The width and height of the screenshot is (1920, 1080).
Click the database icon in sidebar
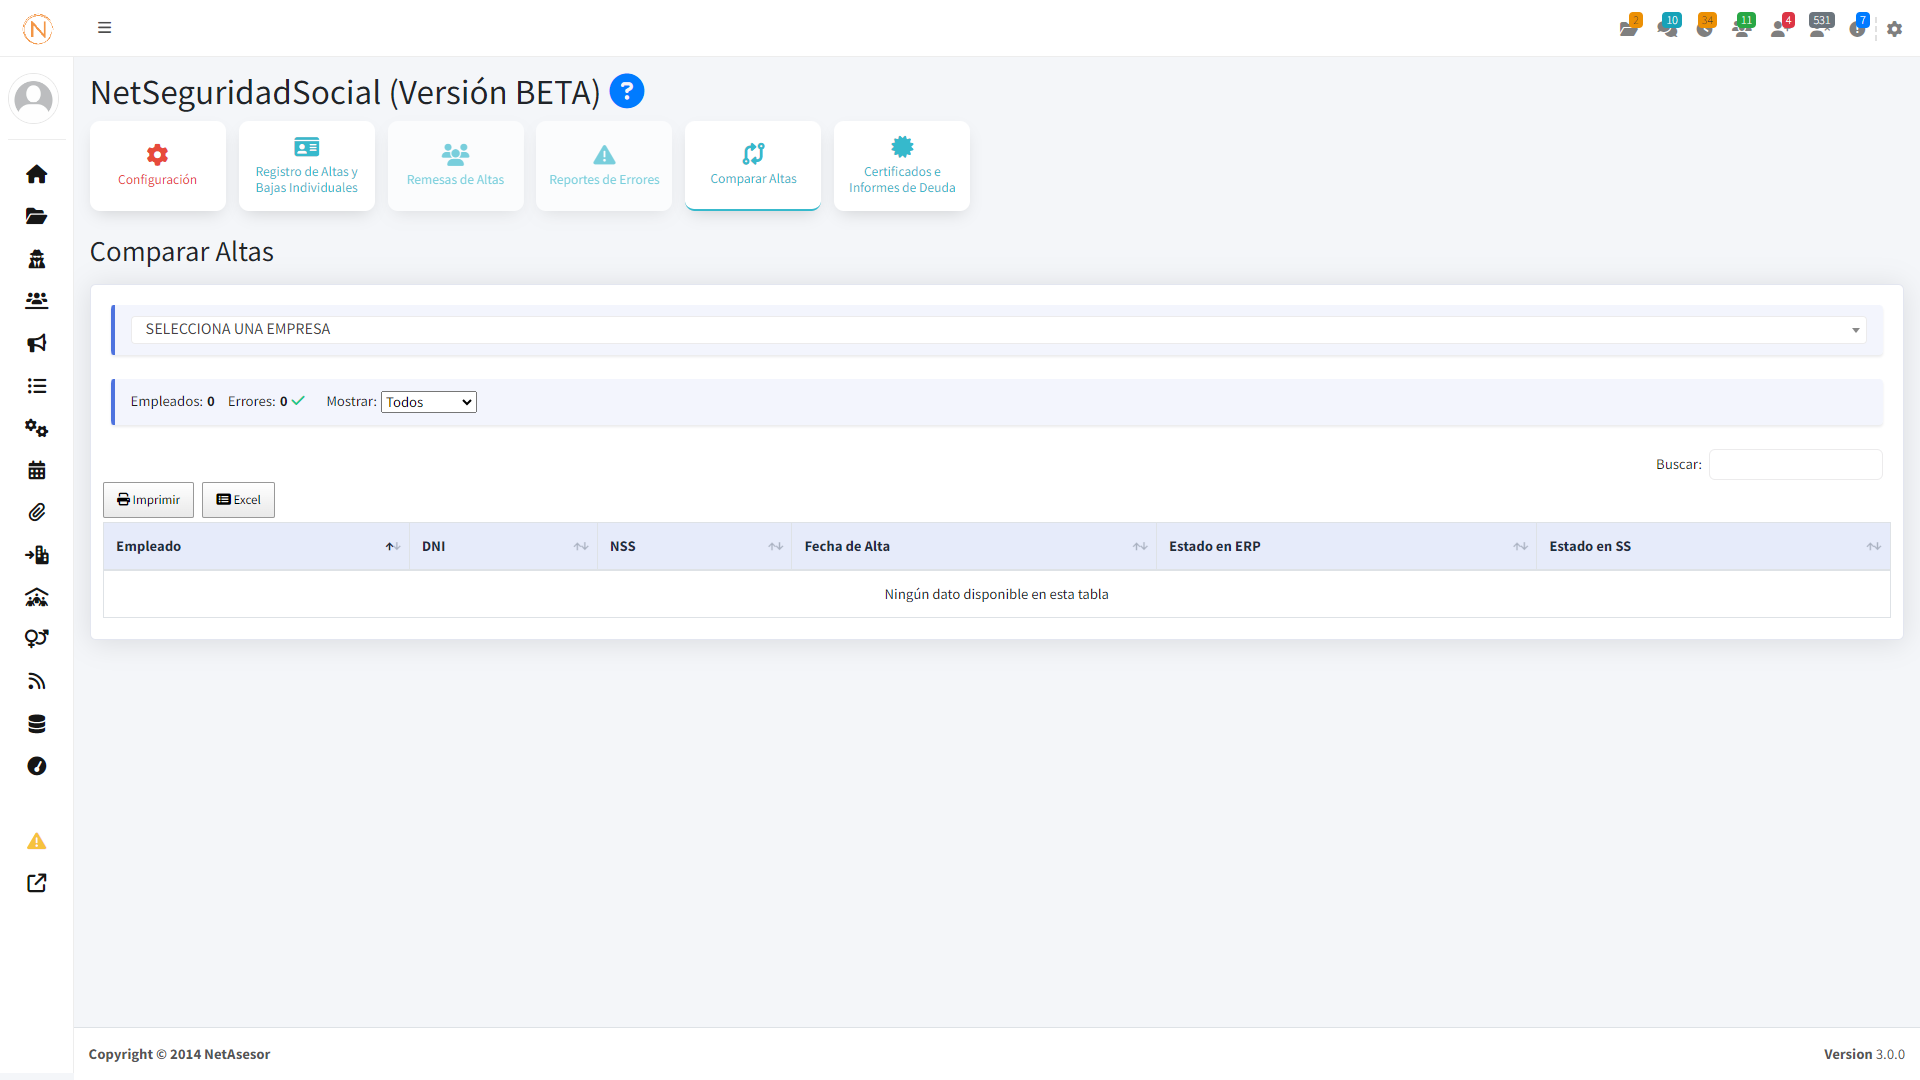[37, 724]
